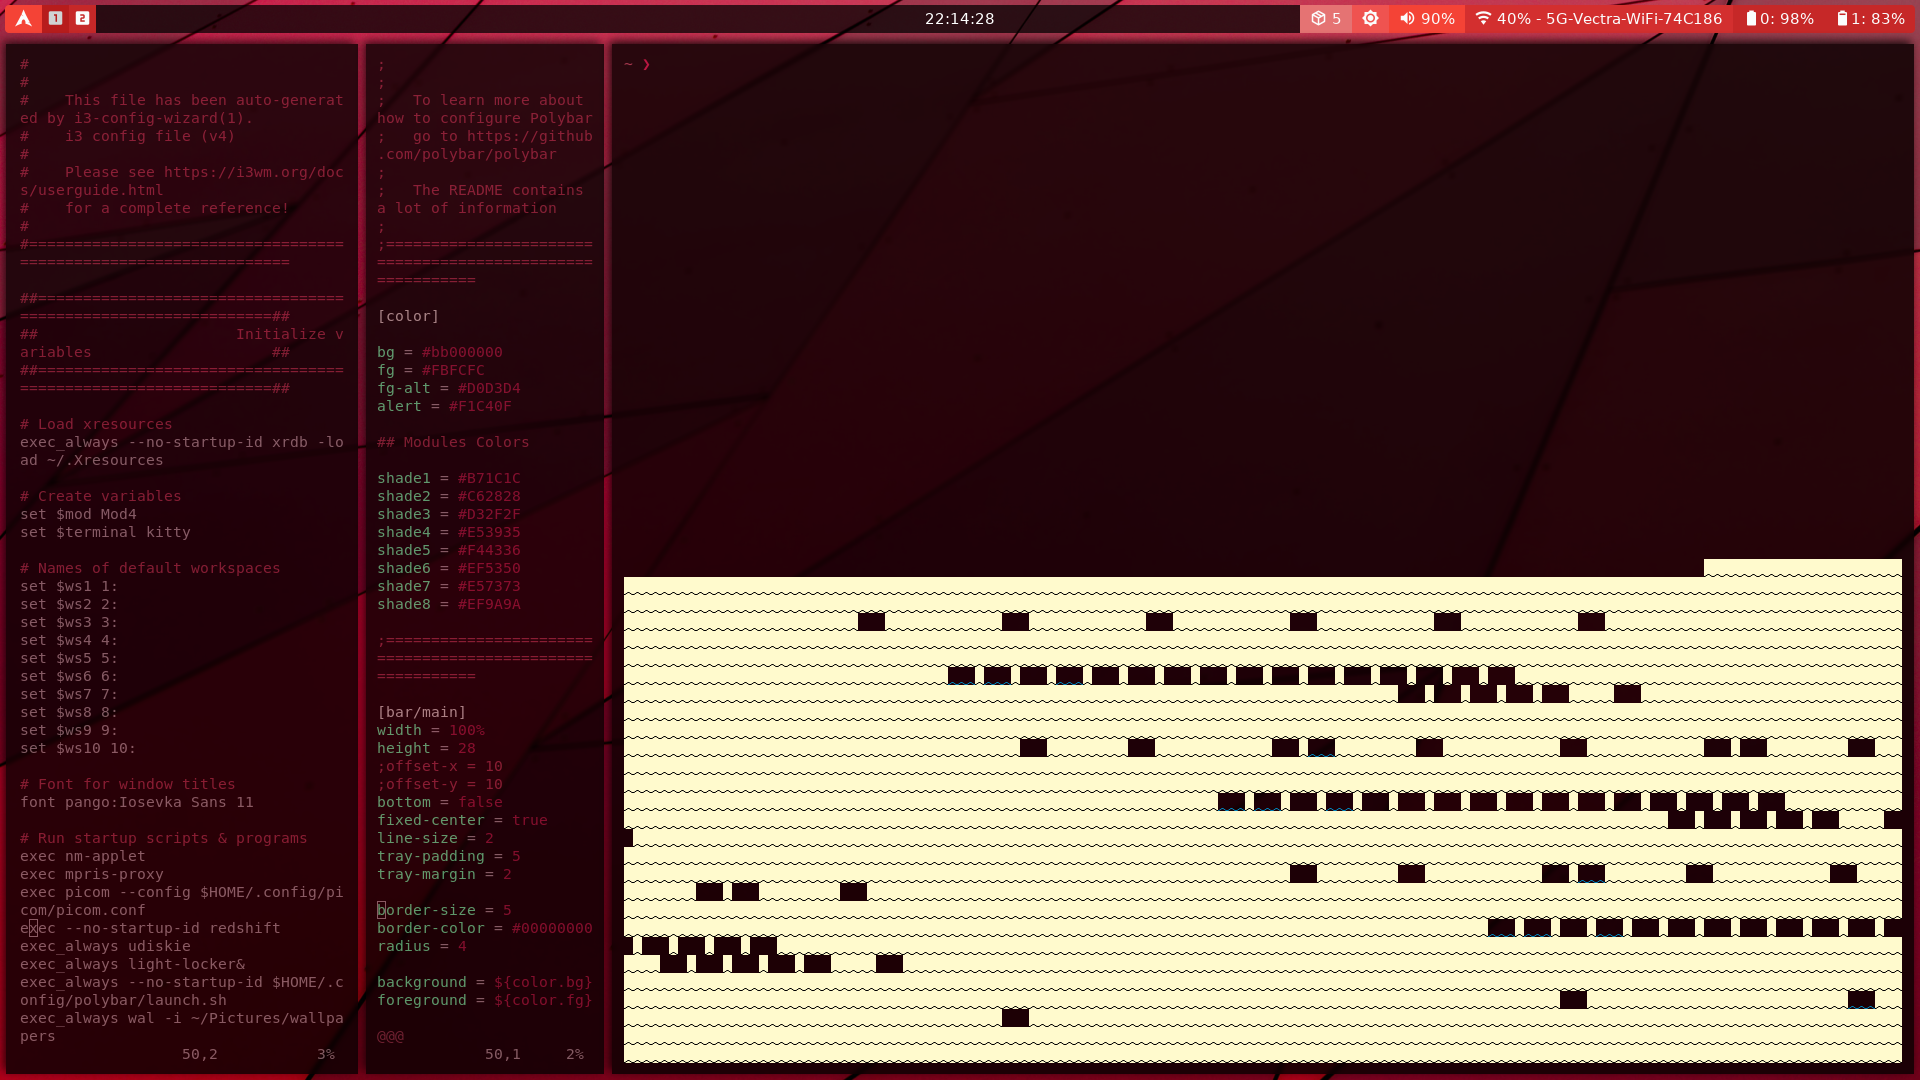Switch to workspace 1 in polybar
The height and width of the screenshot is (1080, 1920).
[56, 18]
